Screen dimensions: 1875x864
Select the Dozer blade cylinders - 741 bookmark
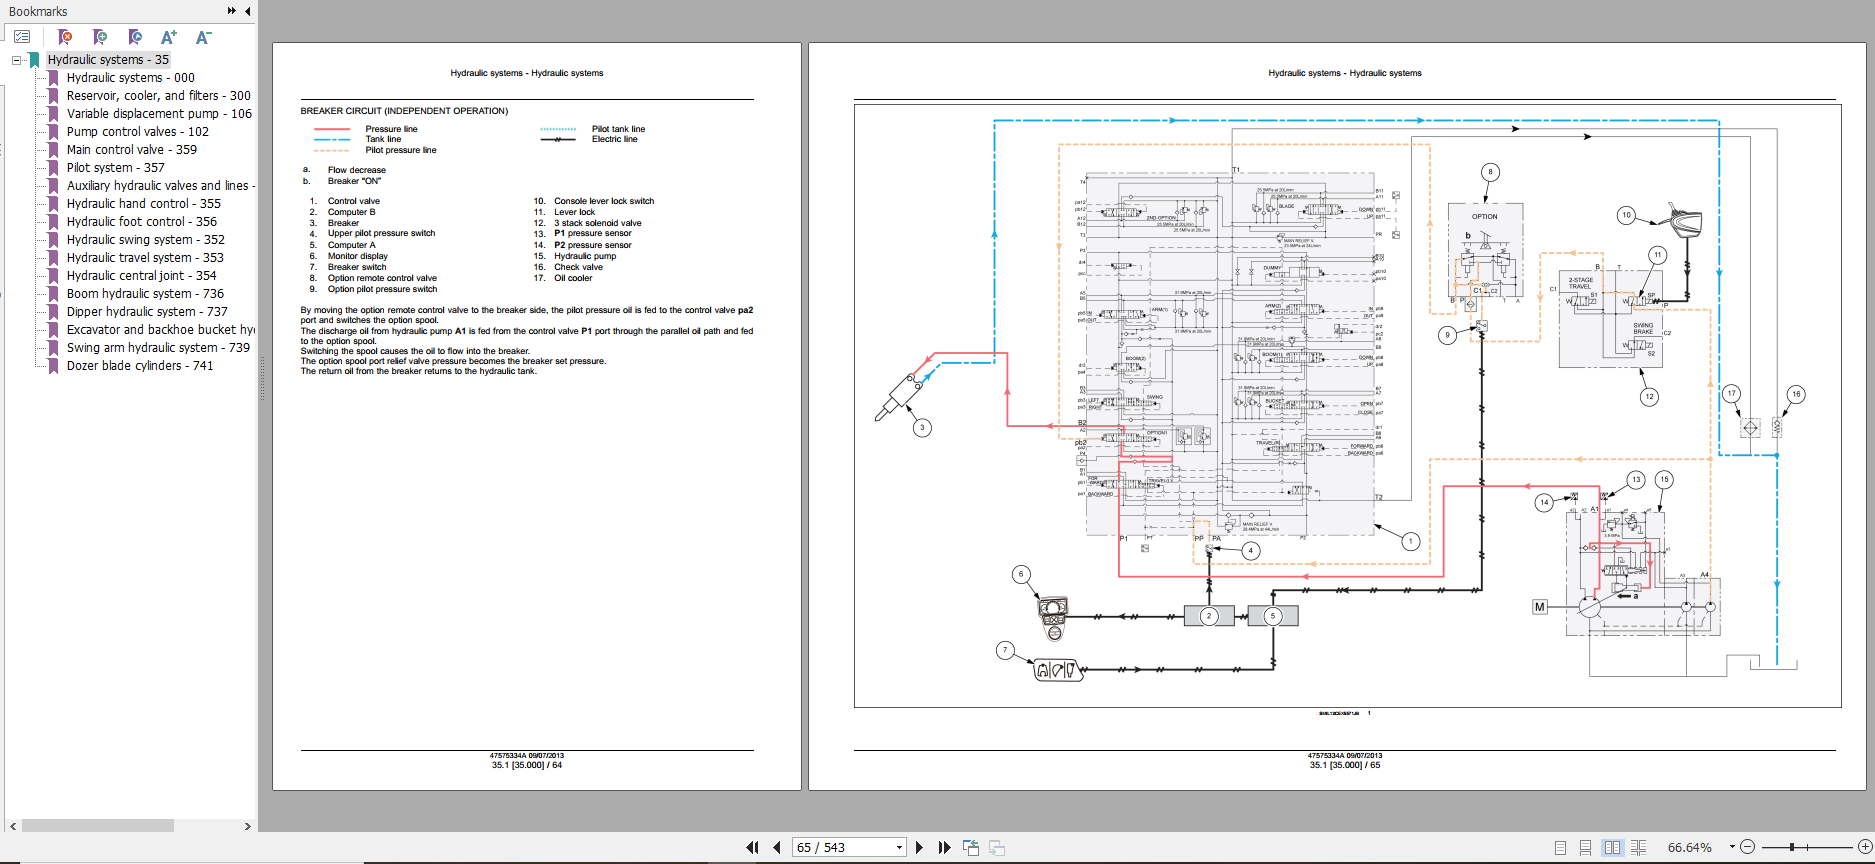pos(139,366)
